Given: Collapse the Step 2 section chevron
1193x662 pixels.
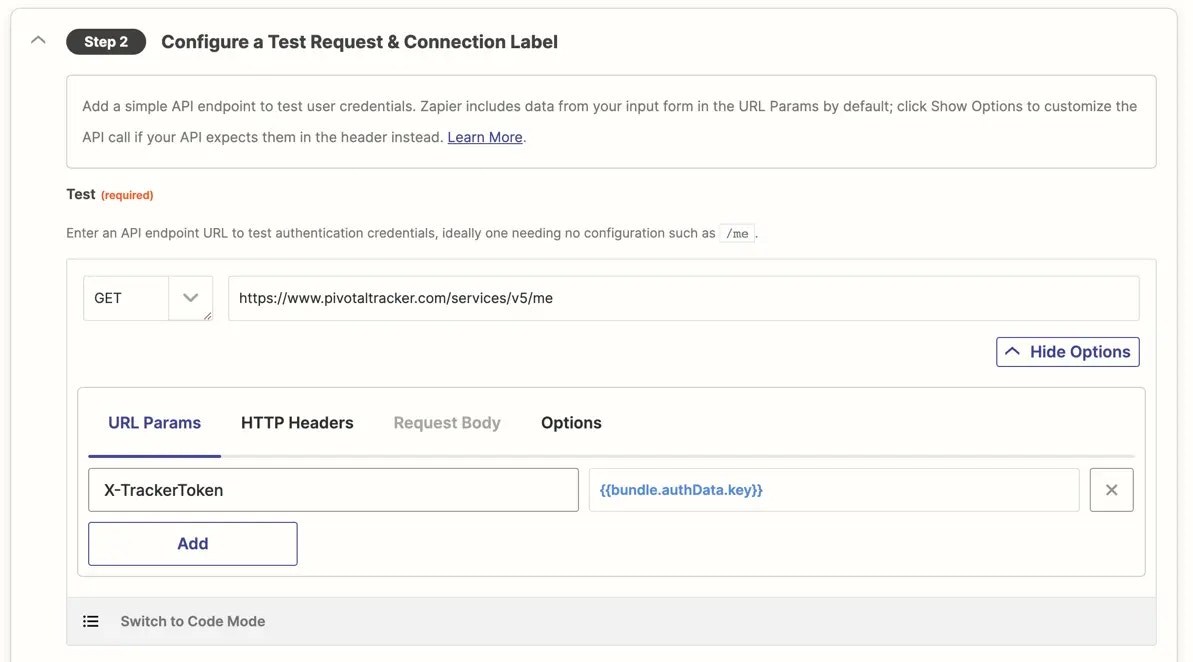Looking at the screenshot, I should [x=38, y=40].
